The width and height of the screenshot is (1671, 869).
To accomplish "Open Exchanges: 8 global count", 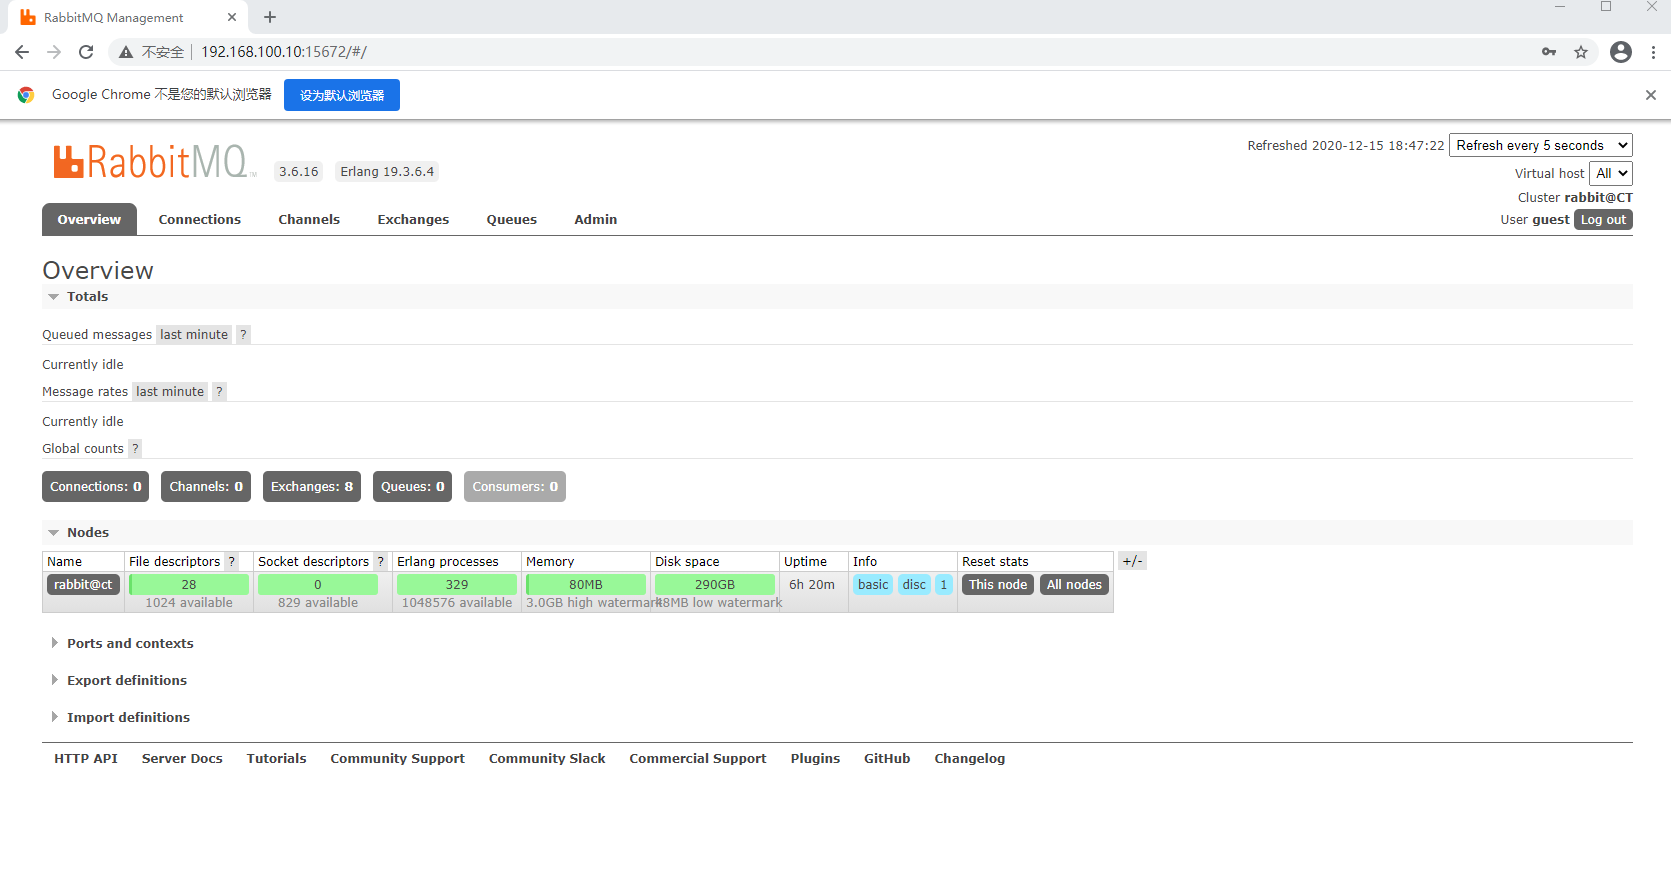I will click(x=312, y=487).
